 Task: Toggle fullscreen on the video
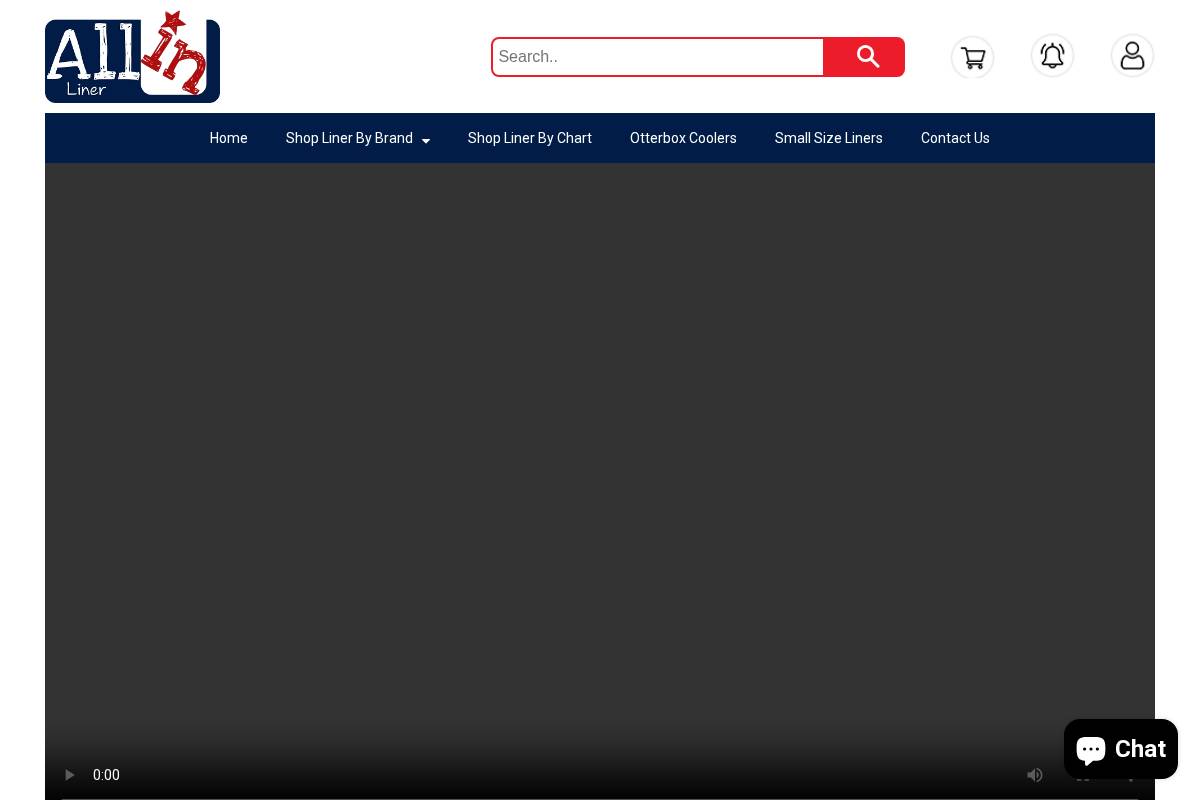1084,775
